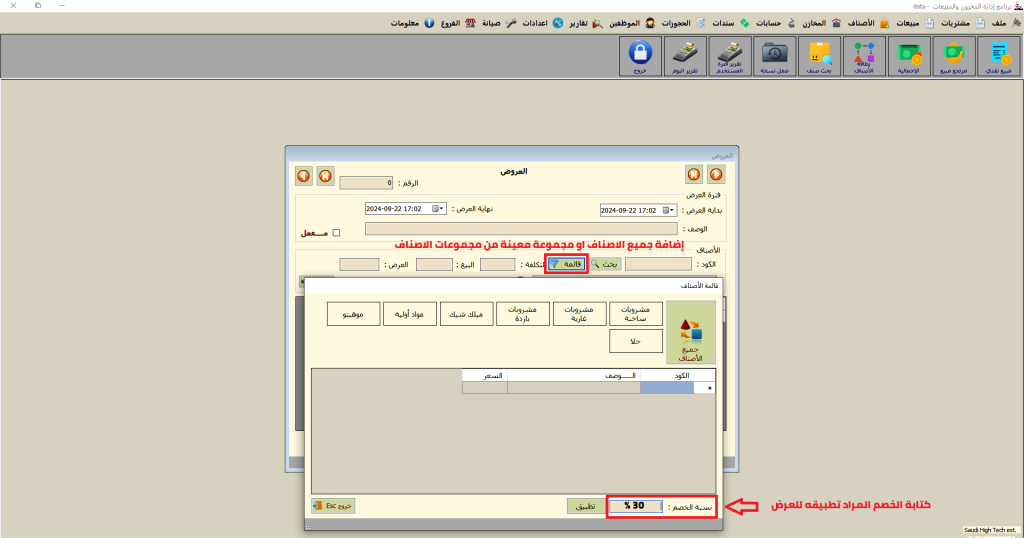
Task: Go to previous offer record arrow
Action: 304,176
